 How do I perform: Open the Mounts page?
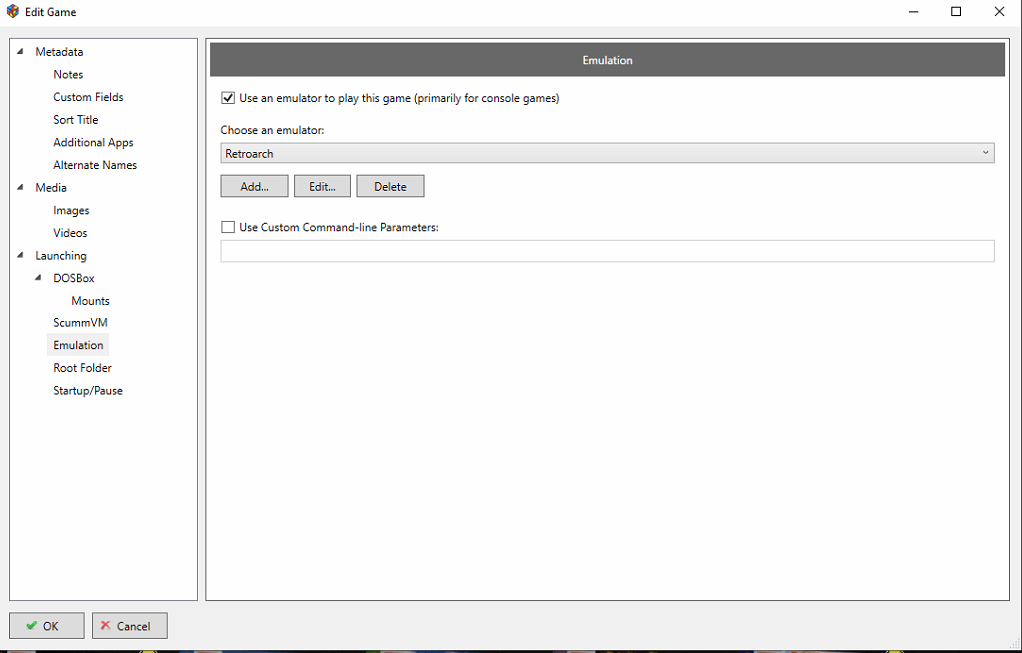click(91, 301)
